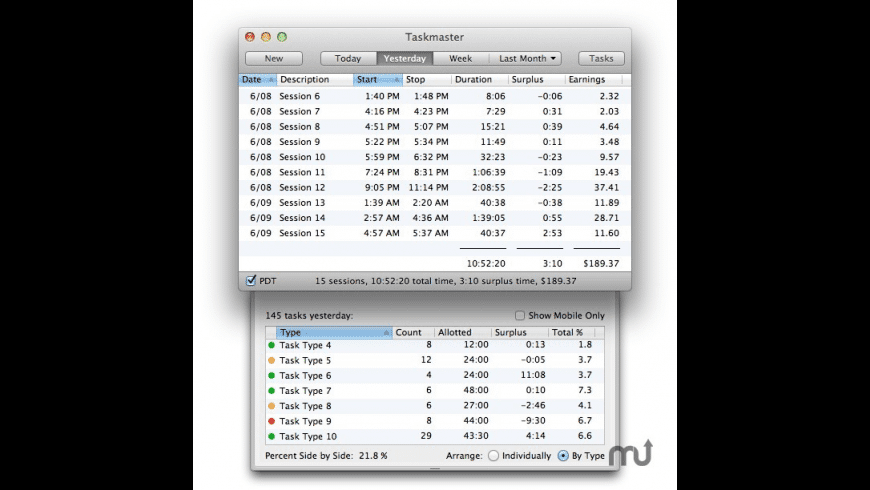870x490 pixels.
Task: Select the Session 14 row
Action: click(x=434, y=218)
